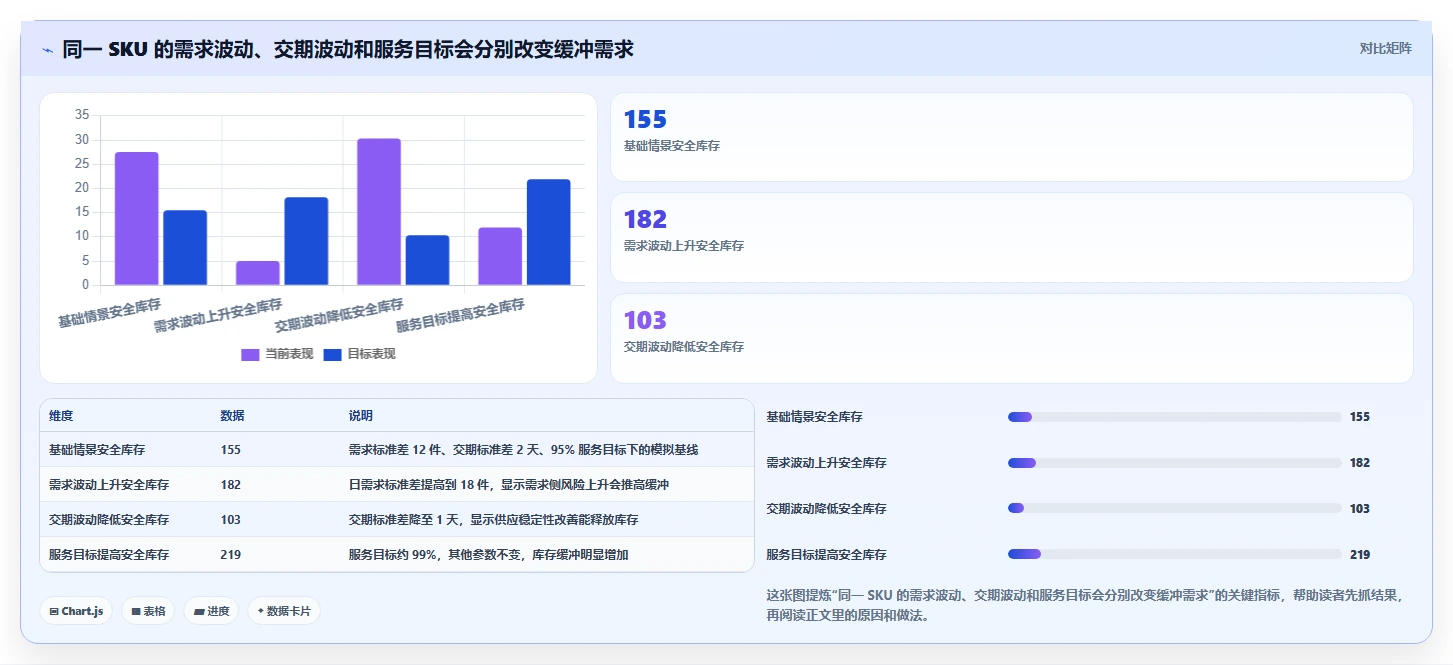Click the Chart.js tag chip

(x=76, y=611)
